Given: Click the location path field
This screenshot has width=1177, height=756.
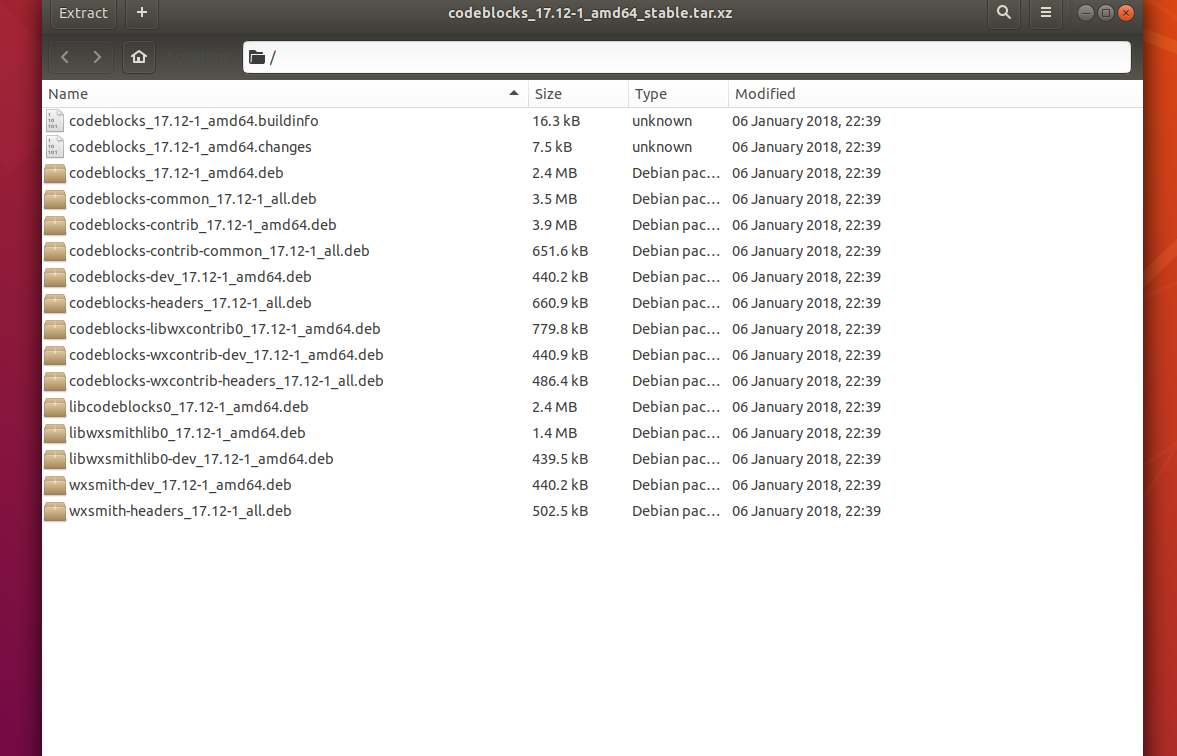Looking at the screenshot, I should (686, 57).
